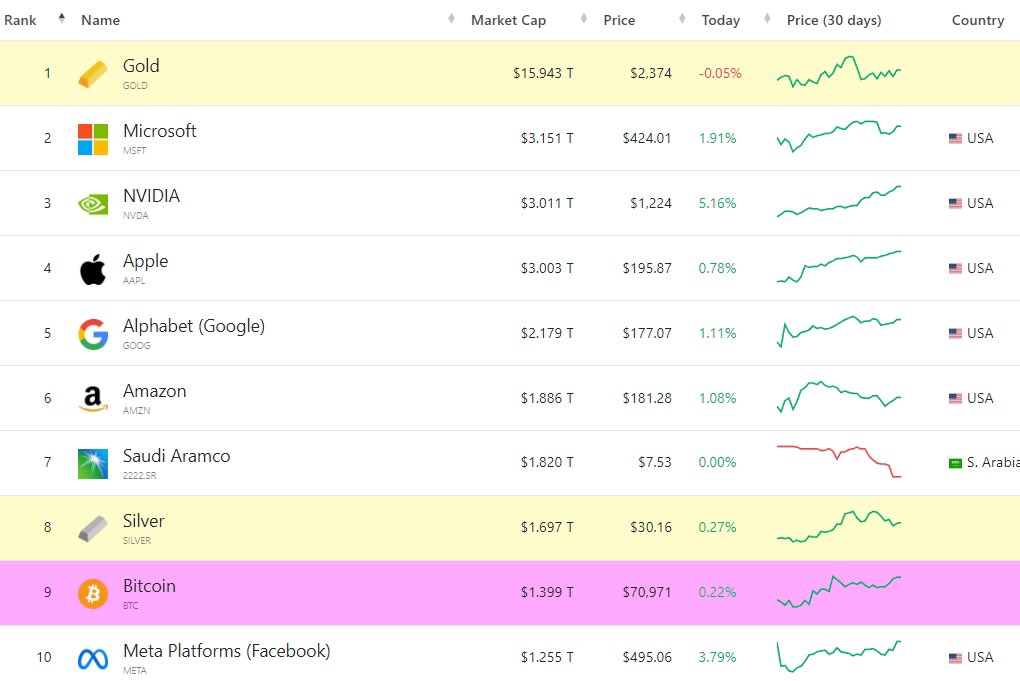Open the Gold asset page
Viewport: 1020px width, 681px height.
point(141,66)
